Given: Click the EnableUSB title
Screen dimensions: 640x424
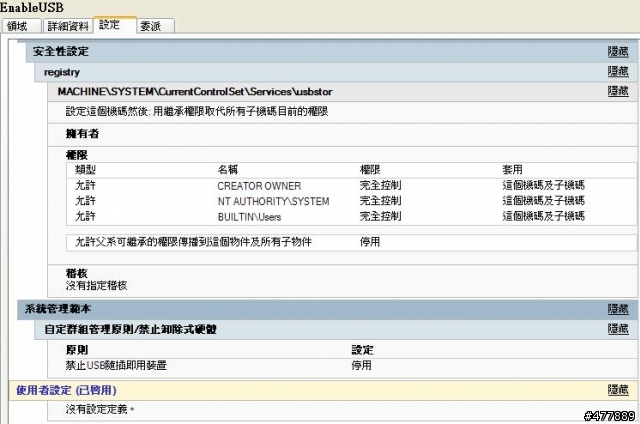Looking at the screenshot, I should click(x=32, y=7).
